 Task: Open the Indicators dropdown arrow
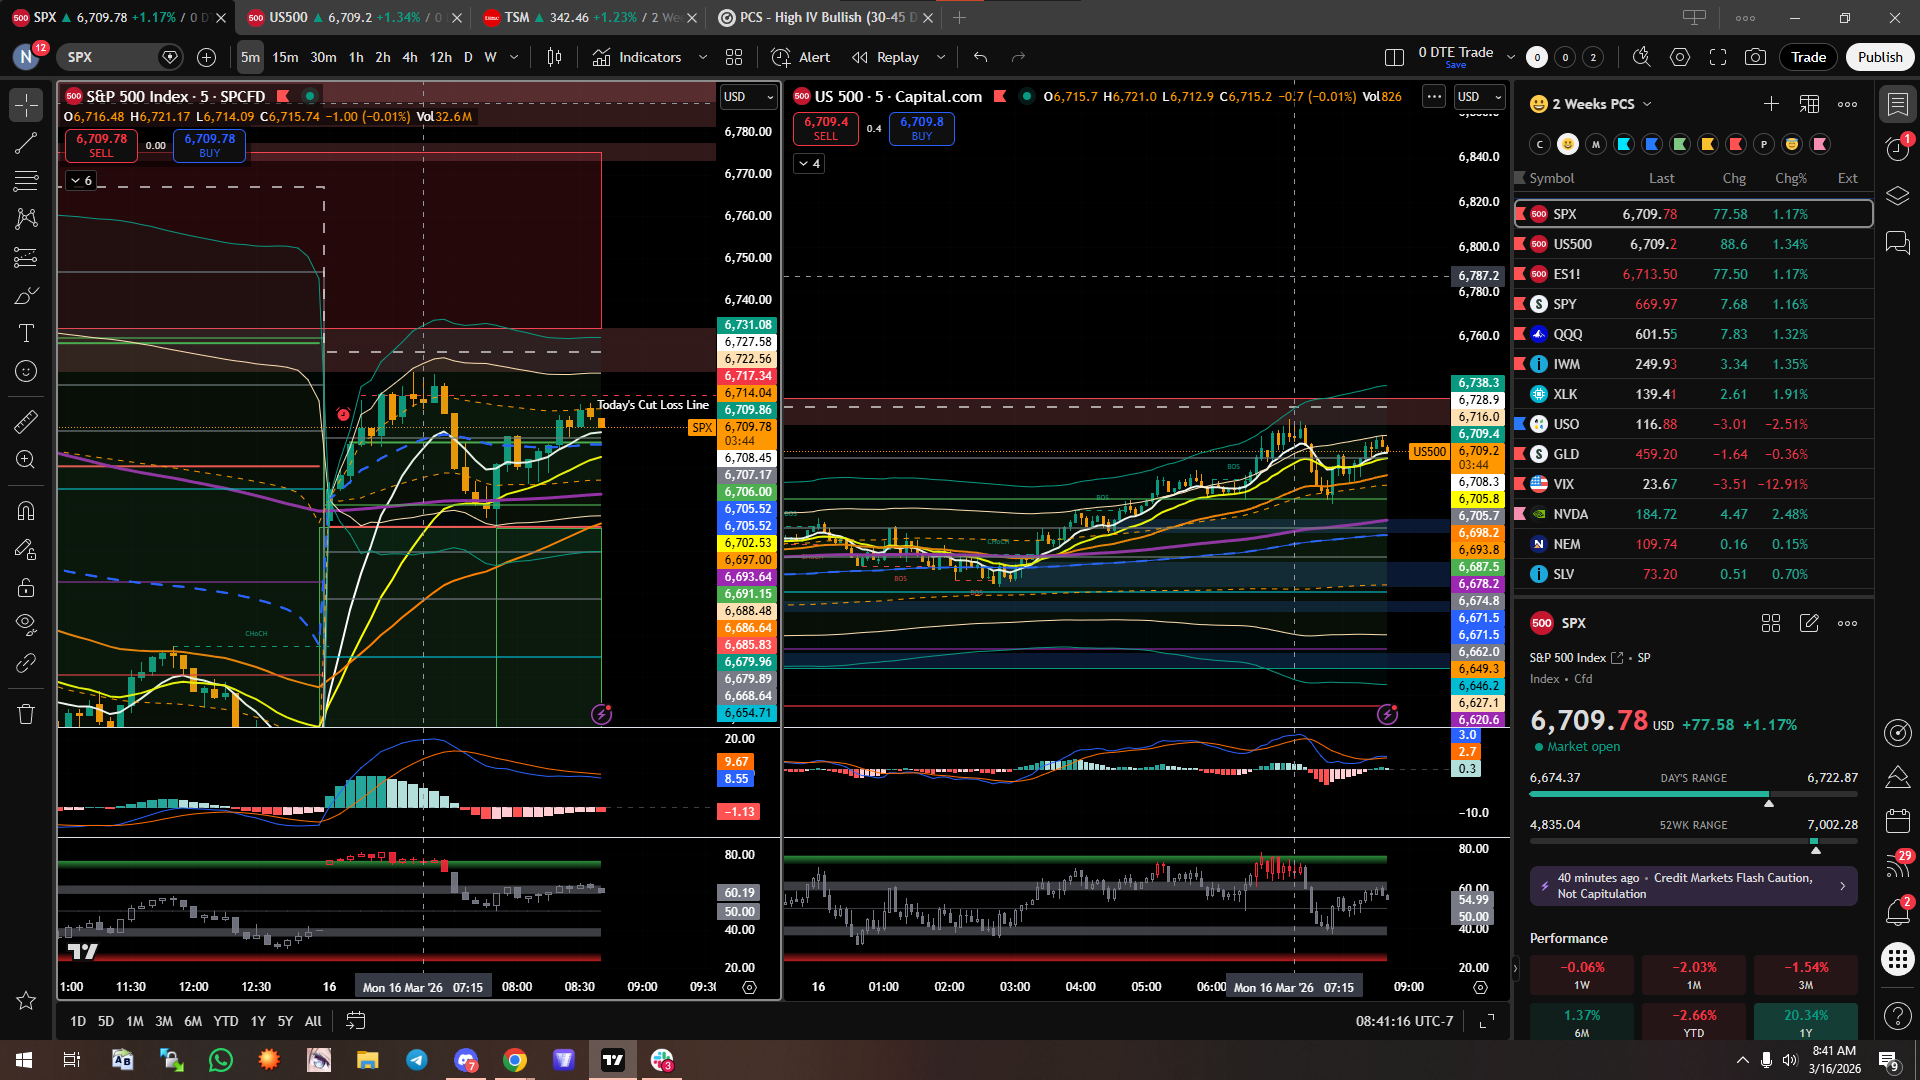pyautogui.click(x=702, y=57)
